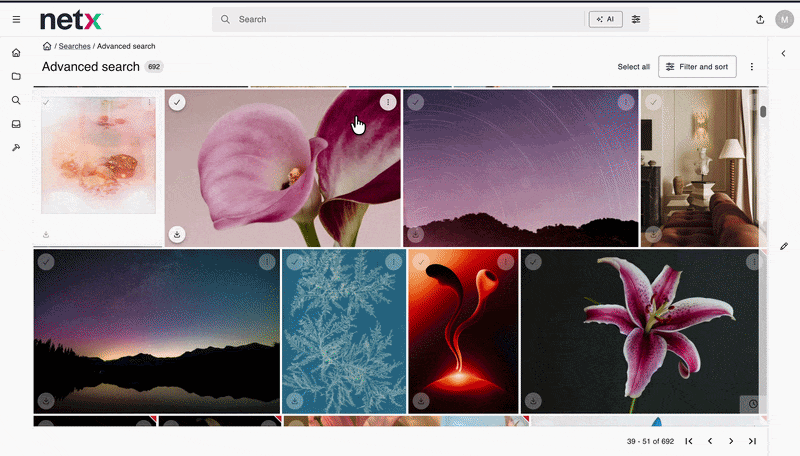
Task: Download the calla lily asset
Action: click(x=177, y=235)
